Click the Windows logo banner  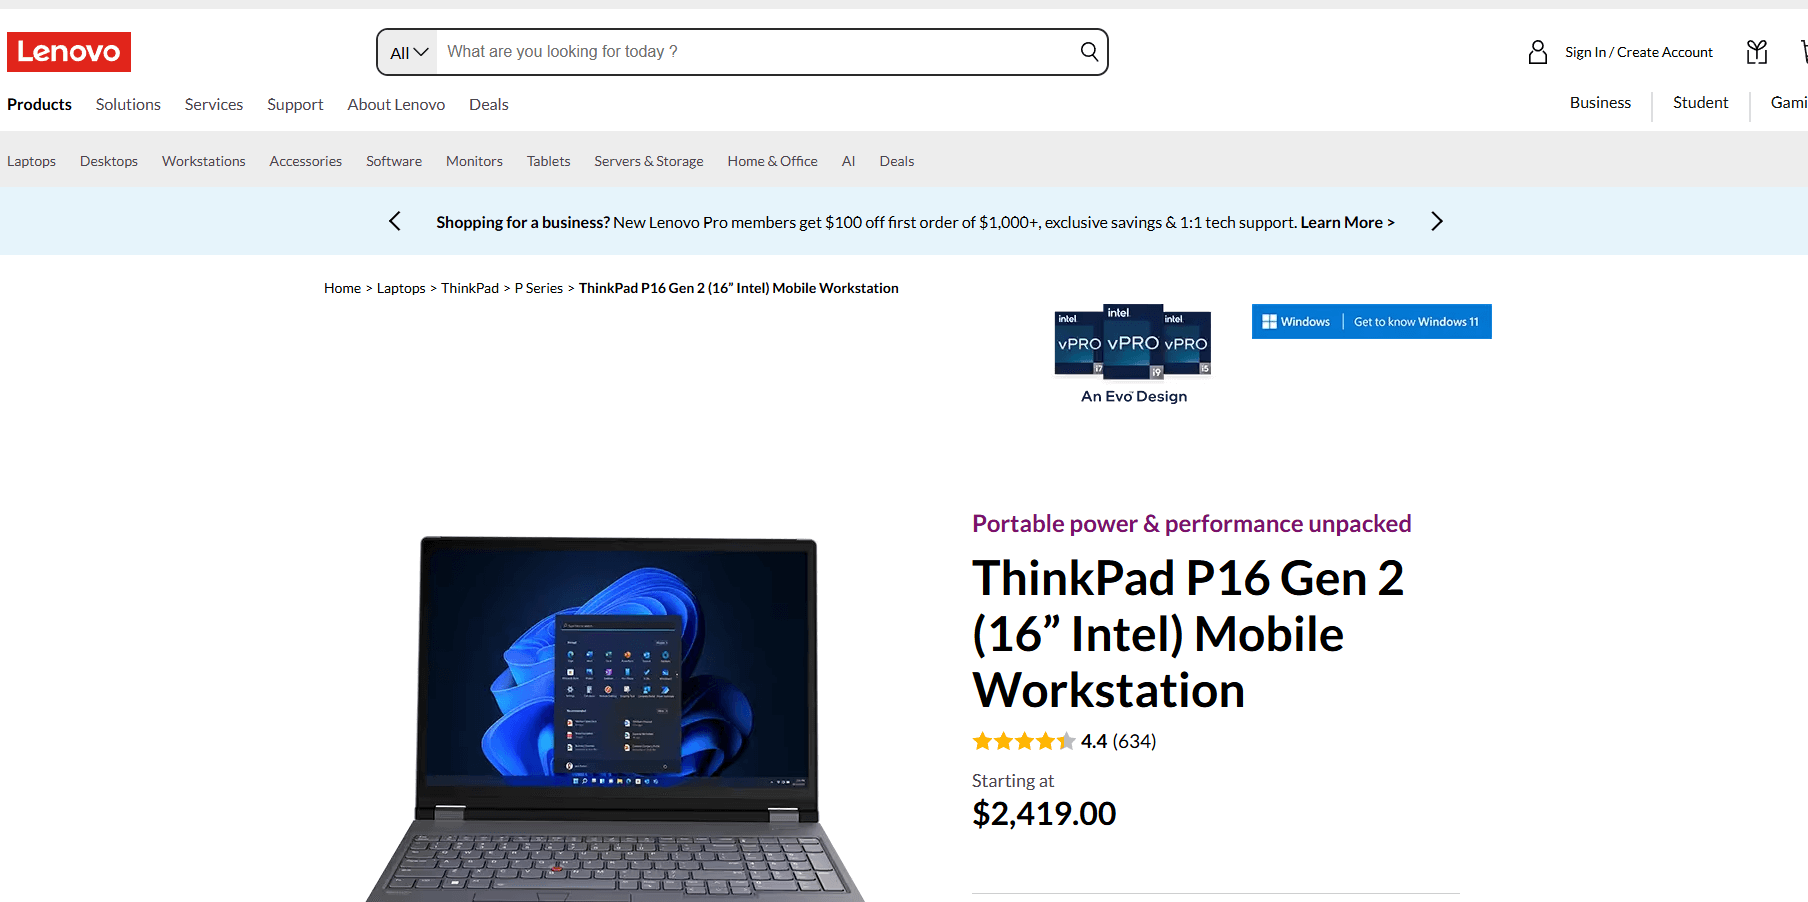(x=1296, y=322)
